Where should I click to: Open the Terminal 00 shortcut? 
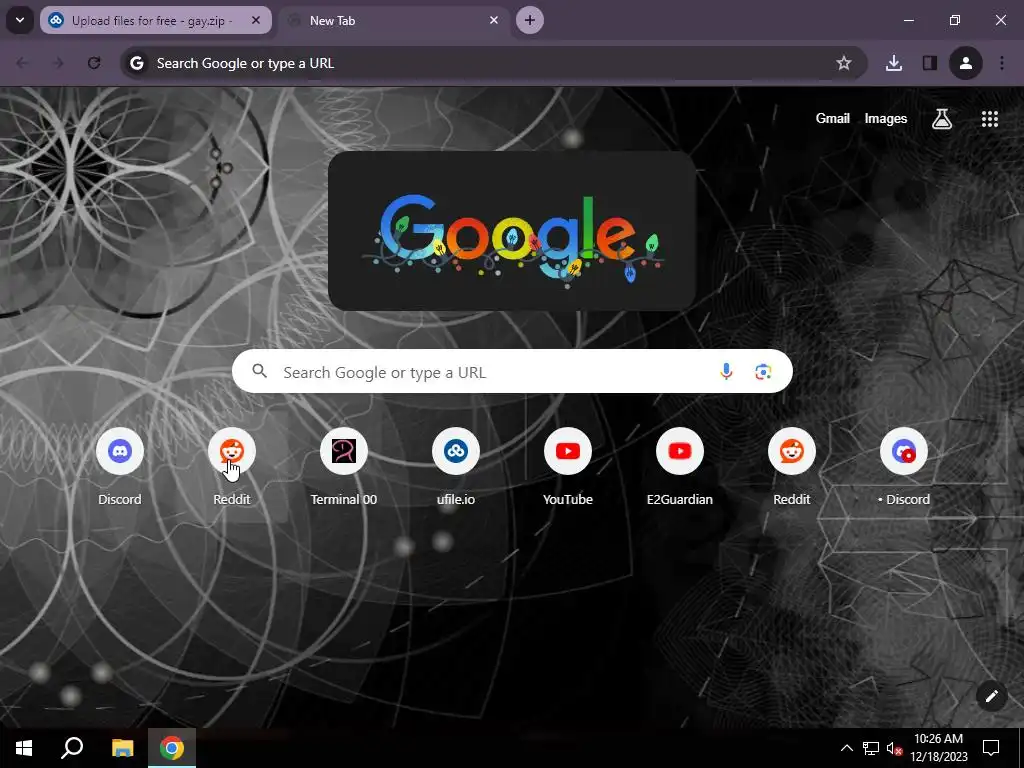coord(344,466)
